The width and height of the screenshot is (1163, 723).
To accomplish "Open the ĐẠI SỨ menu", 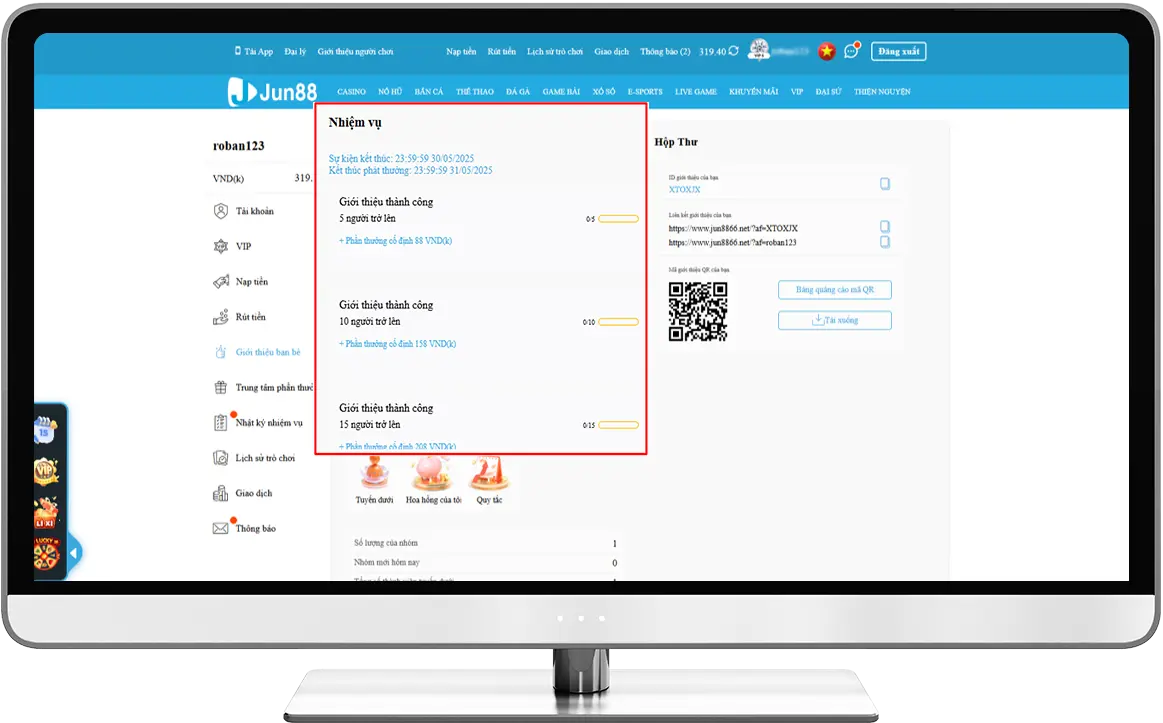I will [x=828, y=92].
